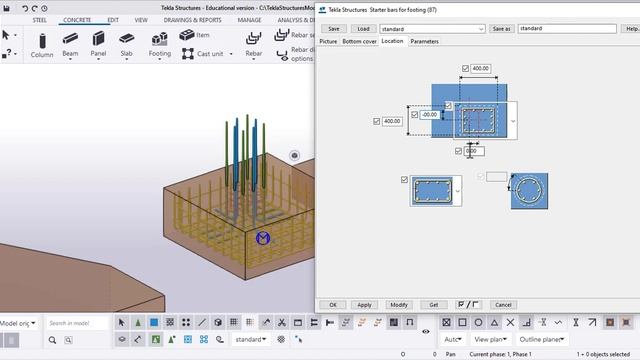Screen dimensions: 640x360
Task: Click the diagonal arrow snap icon
Action: [592, 323]
